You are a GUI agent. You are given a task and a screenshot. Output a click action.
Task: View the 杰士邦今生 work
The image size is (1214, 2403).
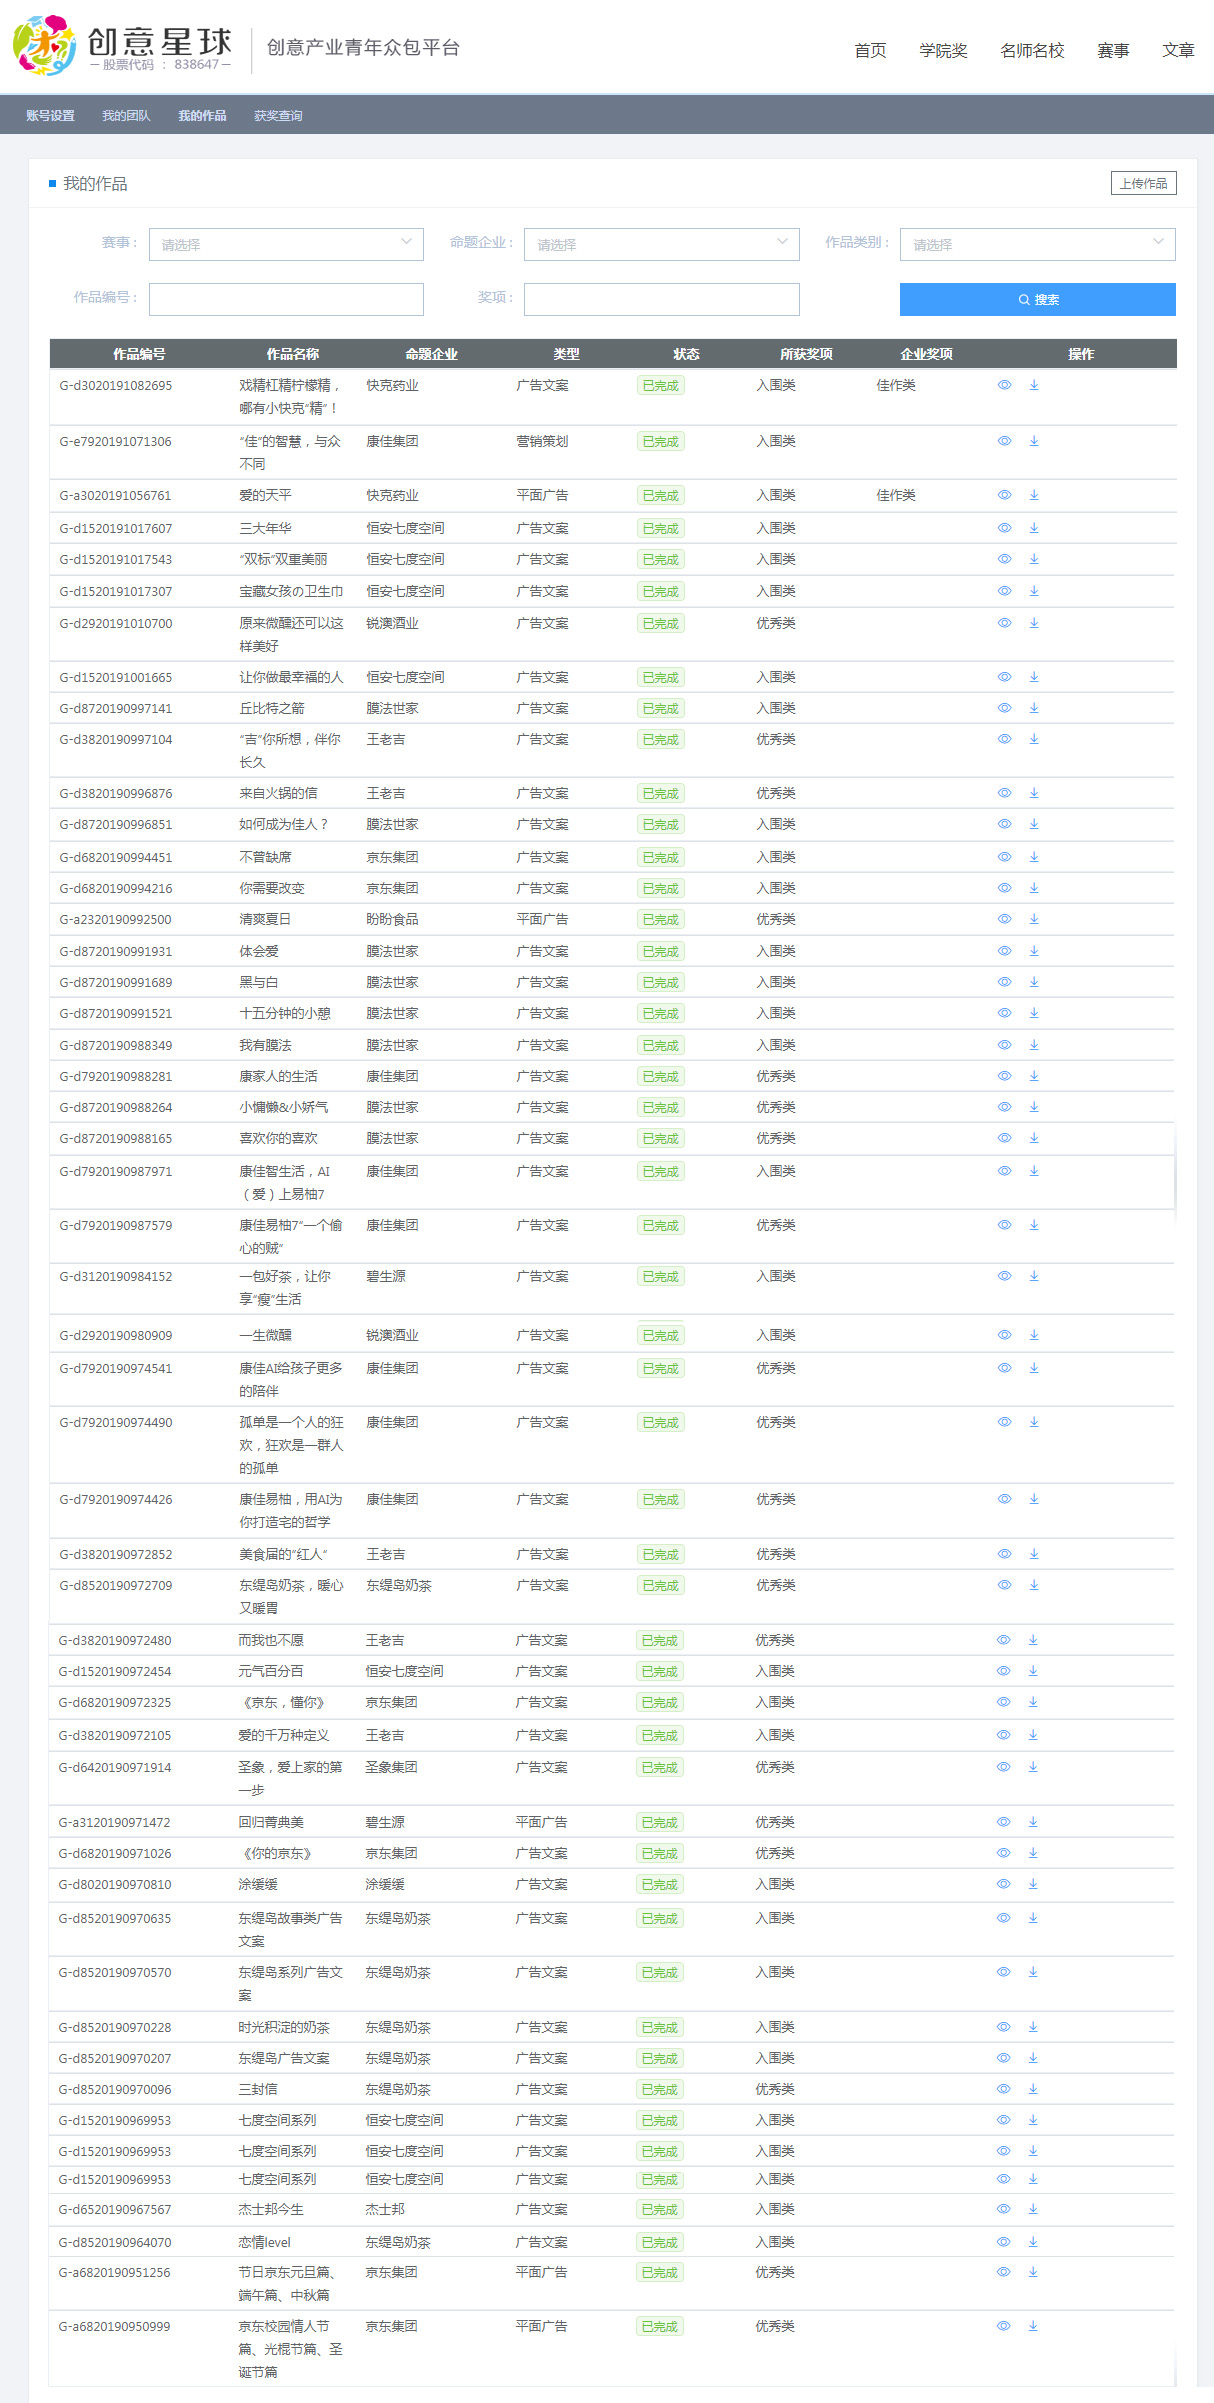coord(1003,2209)
